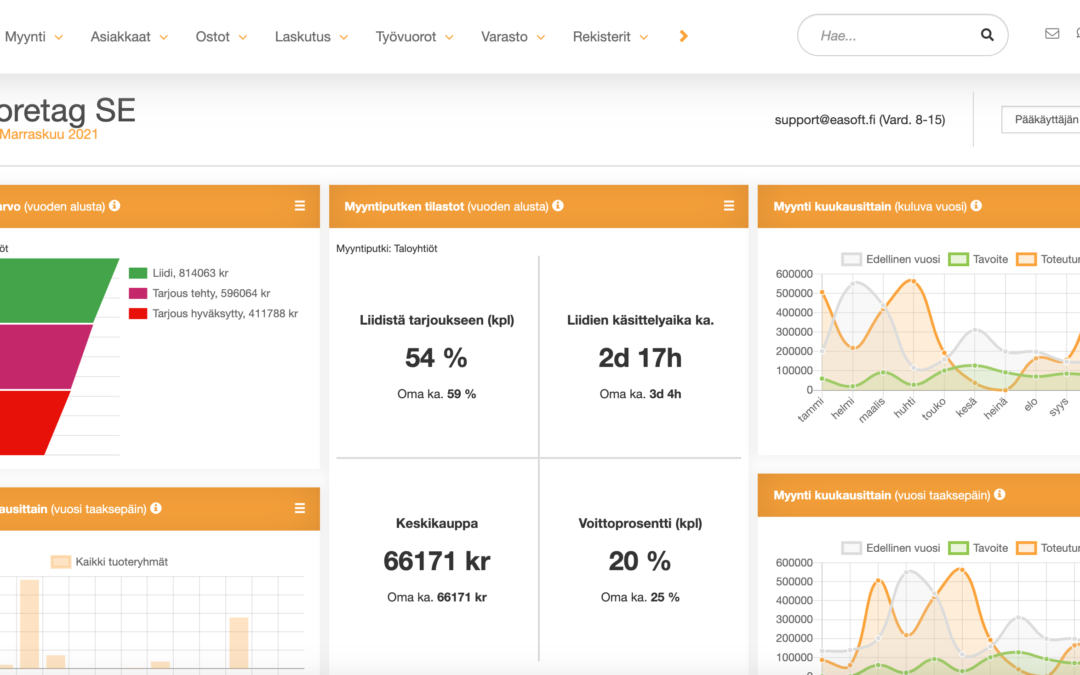Image resolution: width=1080 pixels, height=675 pixels.
Task: Expand Asiakkaat dropdown chevron
Action: [x=164, y=37]
